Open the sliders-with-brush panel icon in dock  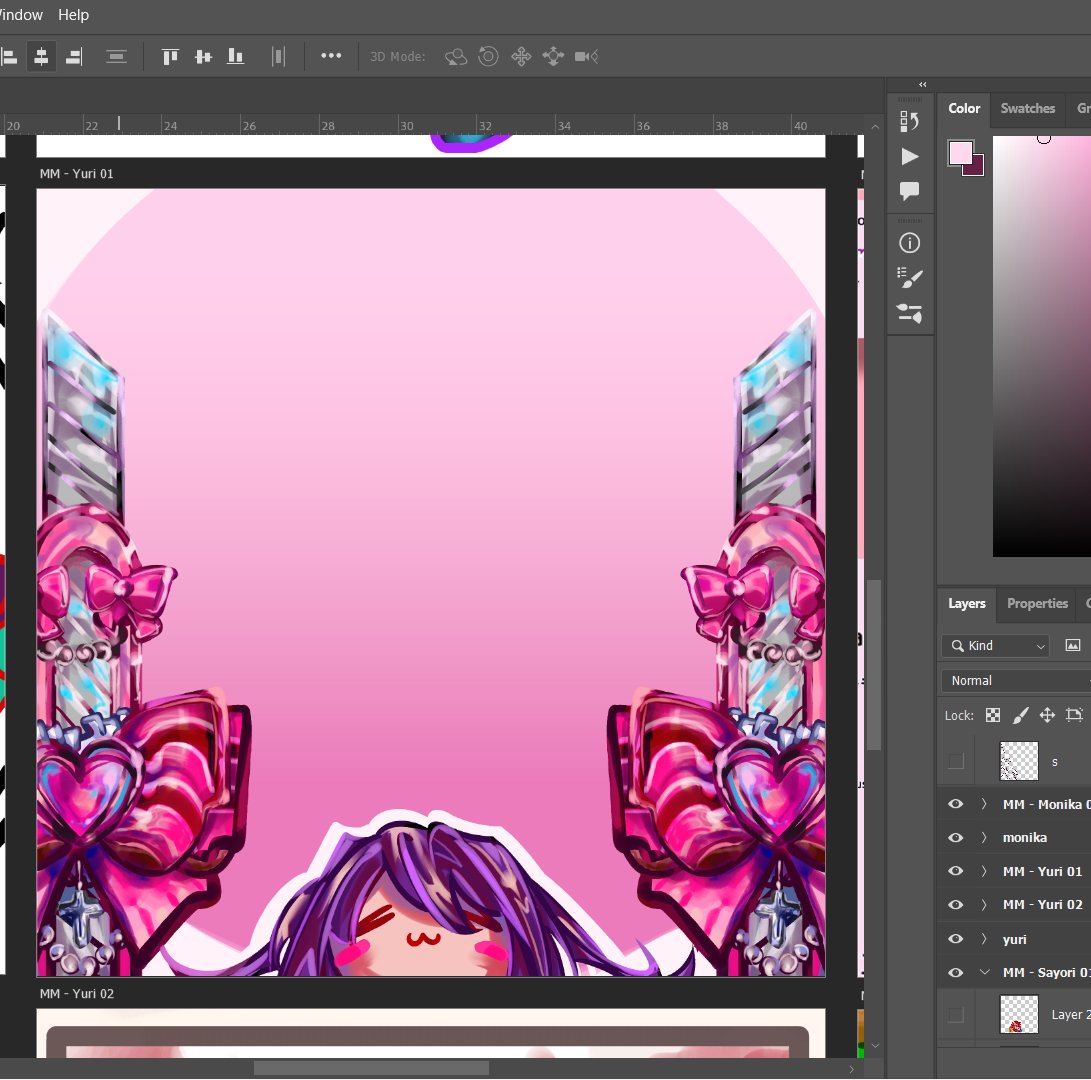pyautogui.click(x=909, y=313)
